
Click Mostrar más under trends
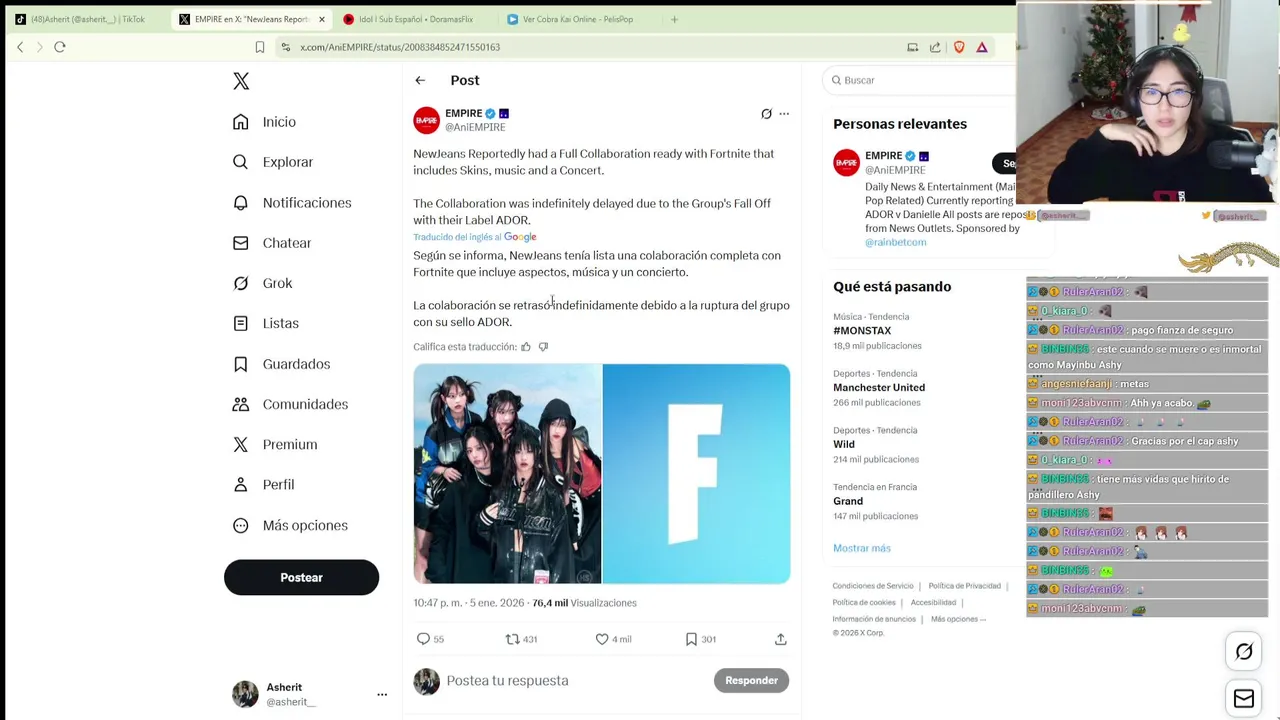point(862,548)
